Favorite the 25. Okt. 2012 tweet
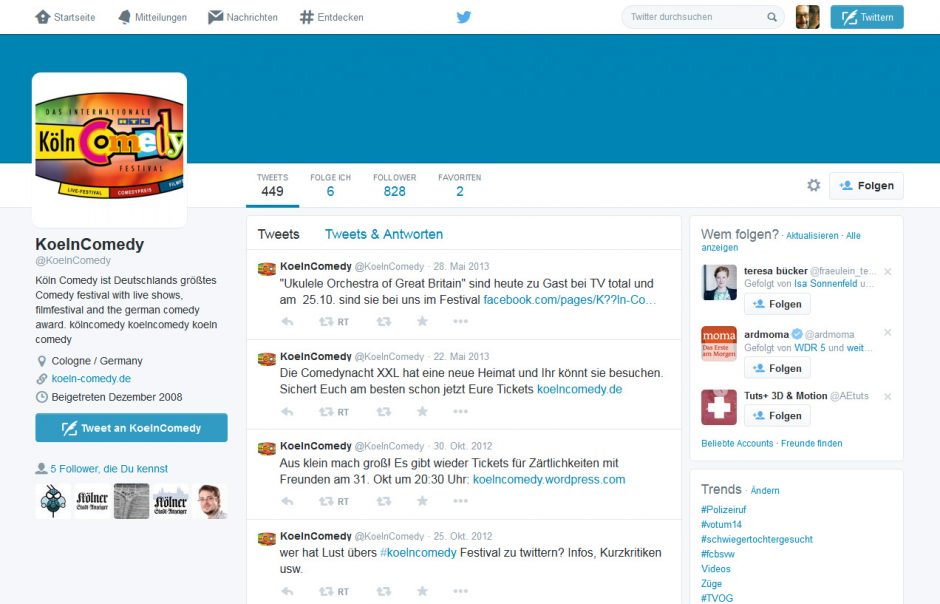 coord(423,591)
